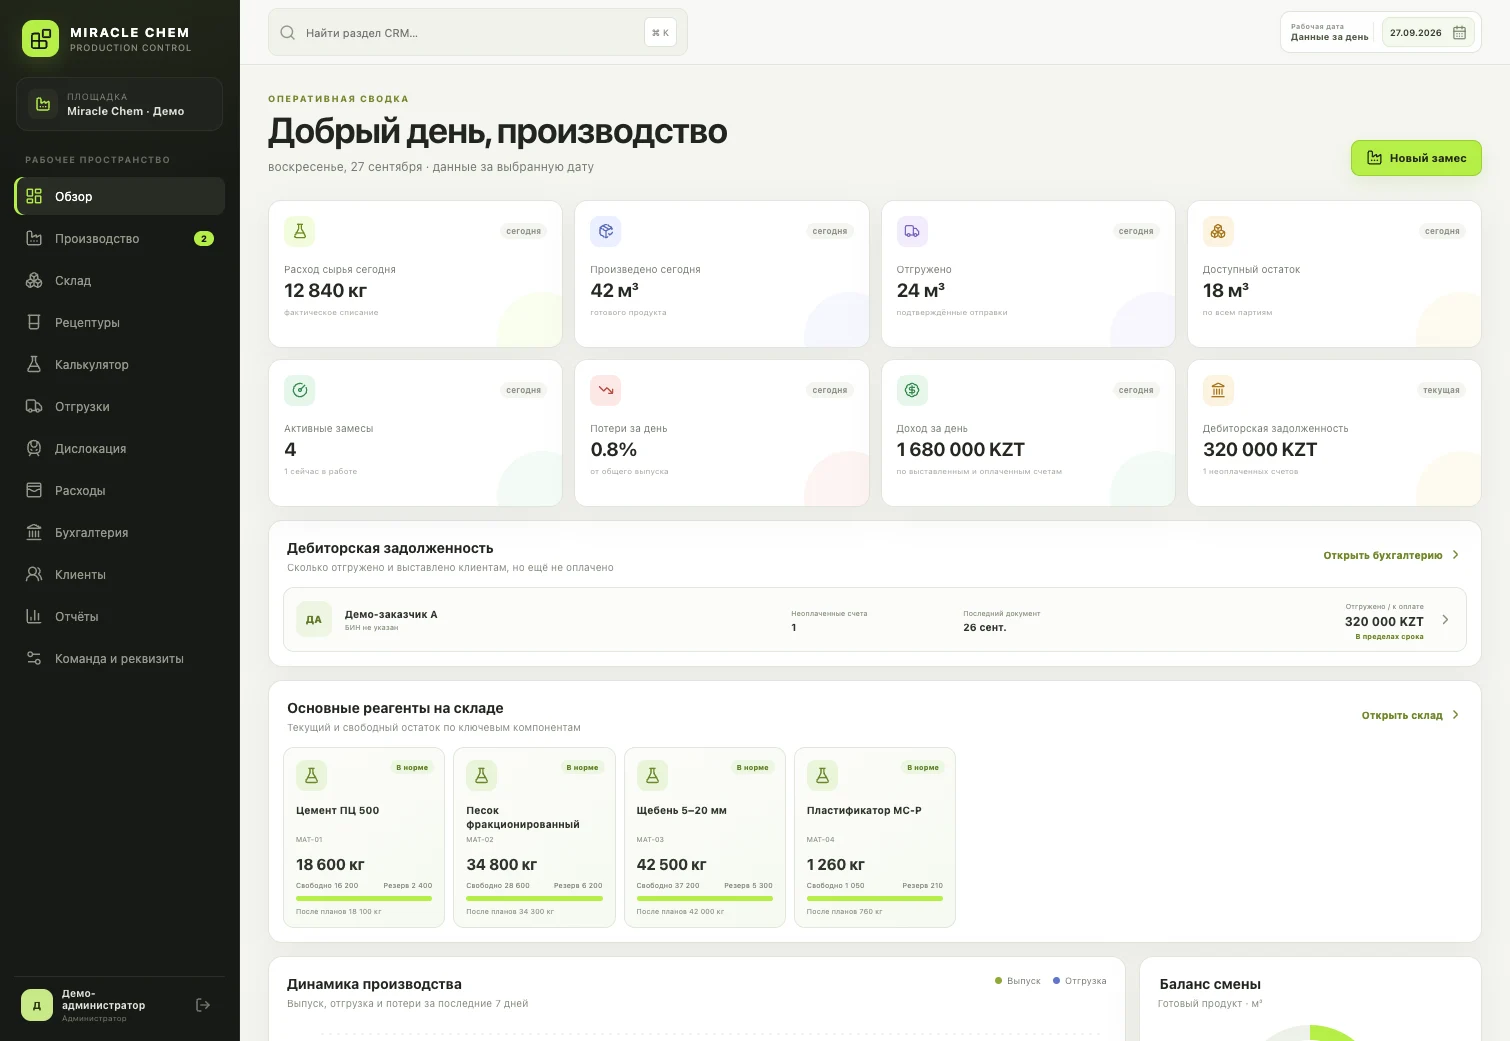Click the Производство factory icon

34,238
